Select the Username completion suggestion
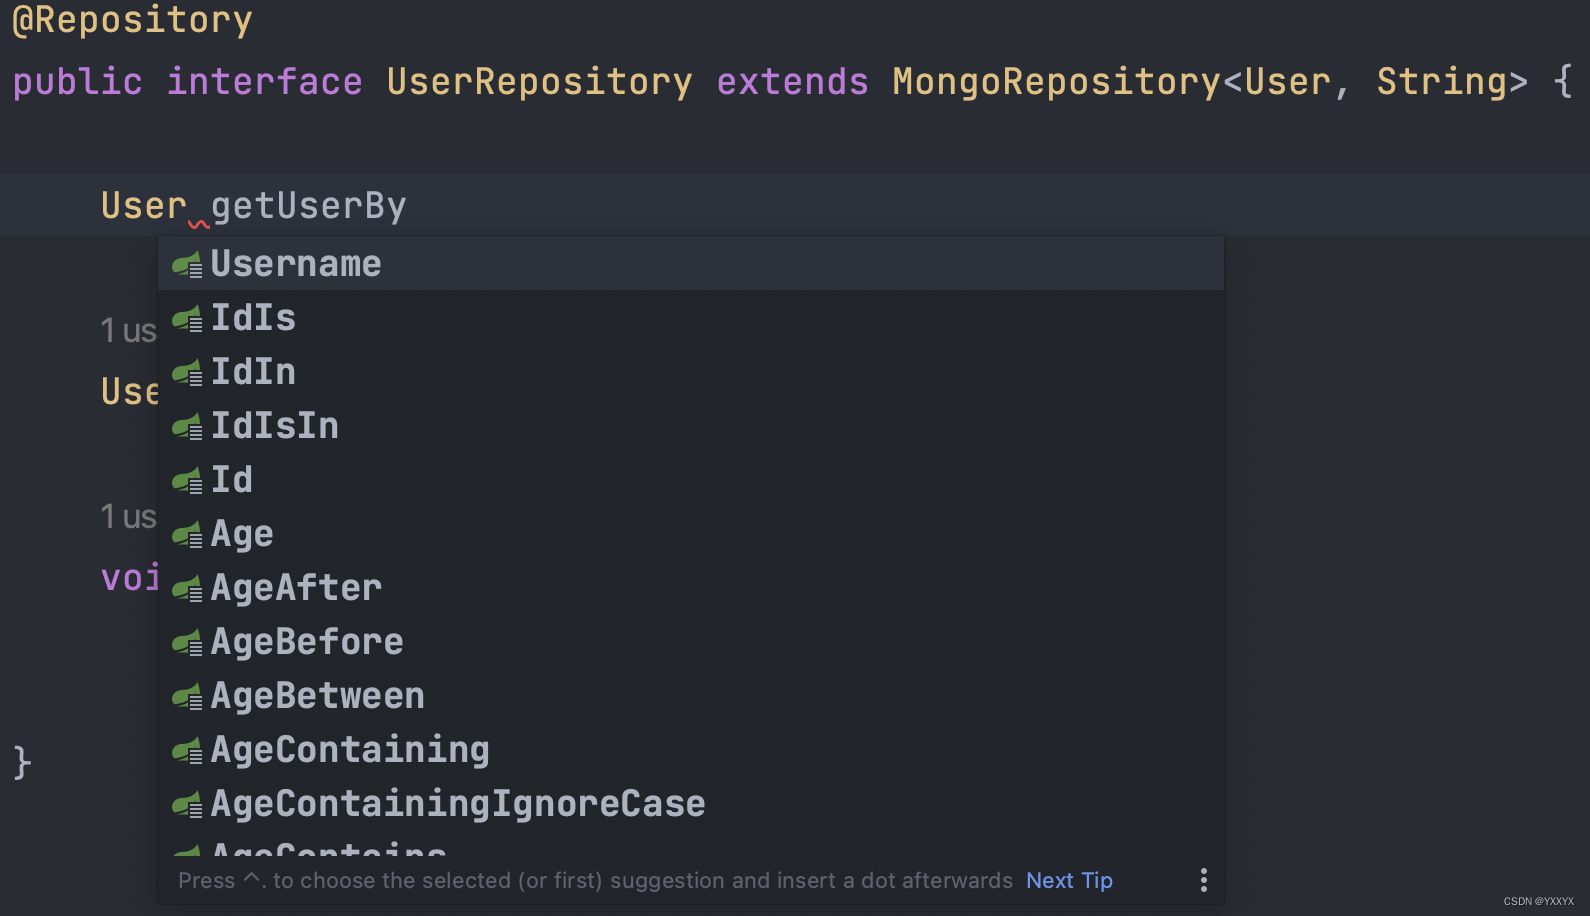The height and width of the screenshot is (916, 1590). click(x=691, y=264)
